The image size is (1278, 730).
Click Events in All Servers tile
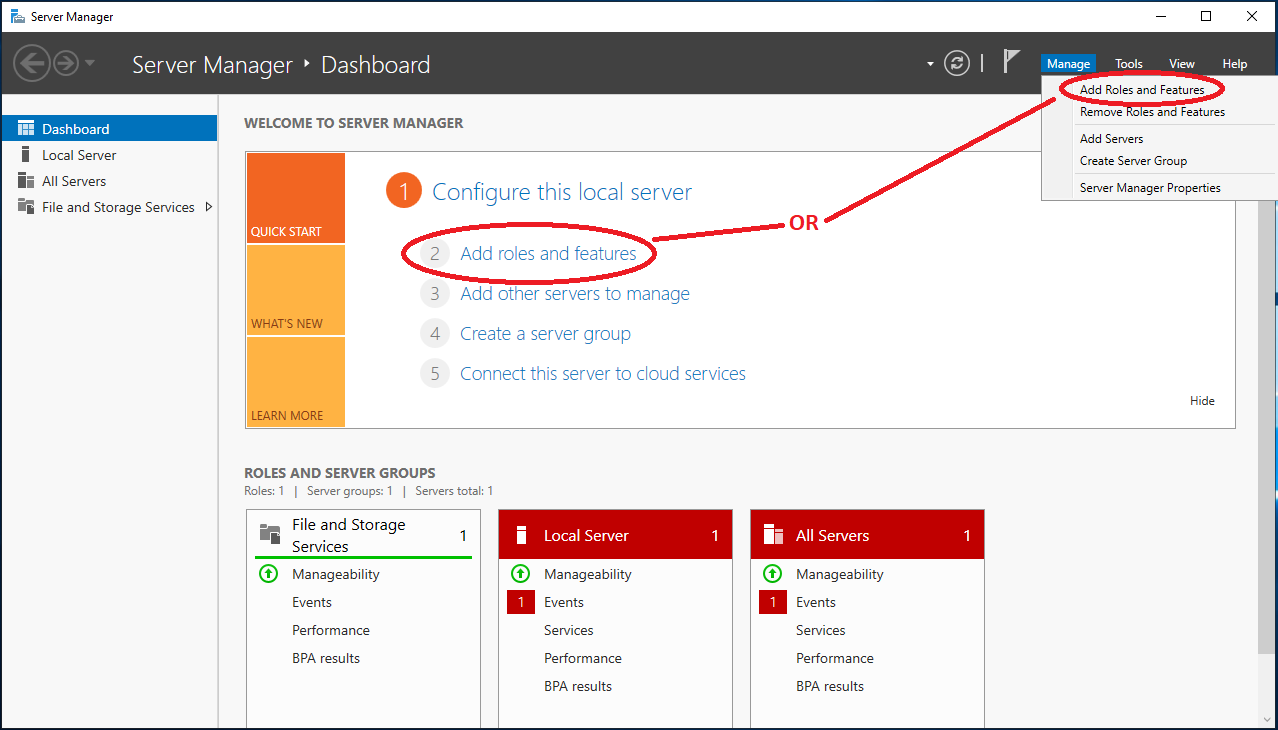click(x=816, y=602)
